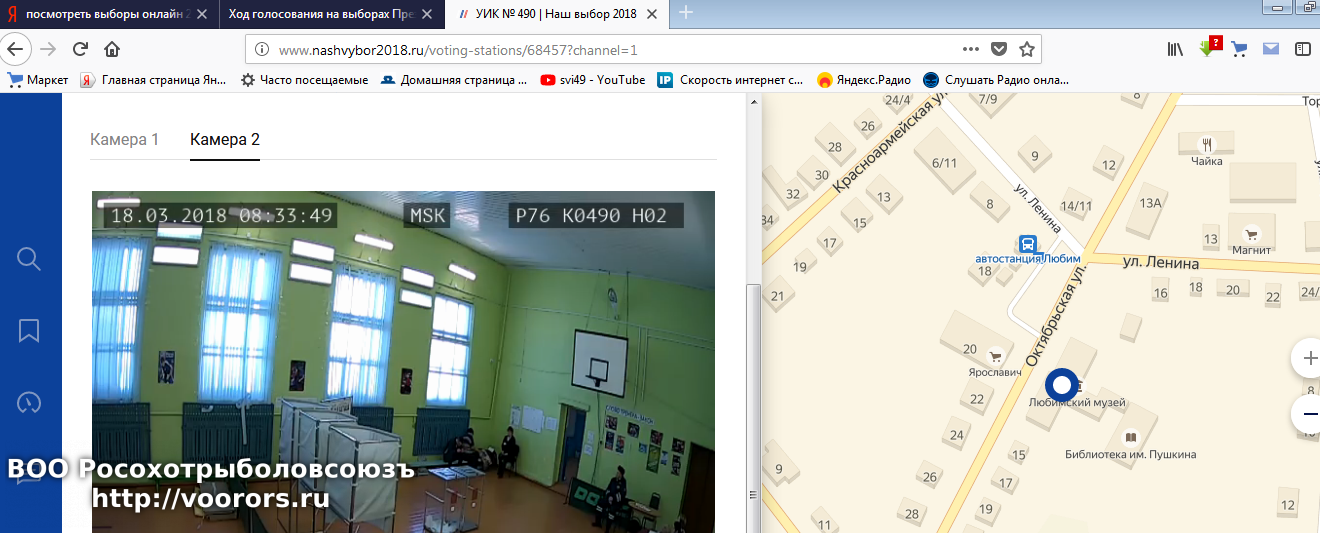Click the polling station marker on map
1320x533 pixels.
tap(1062, 385)
